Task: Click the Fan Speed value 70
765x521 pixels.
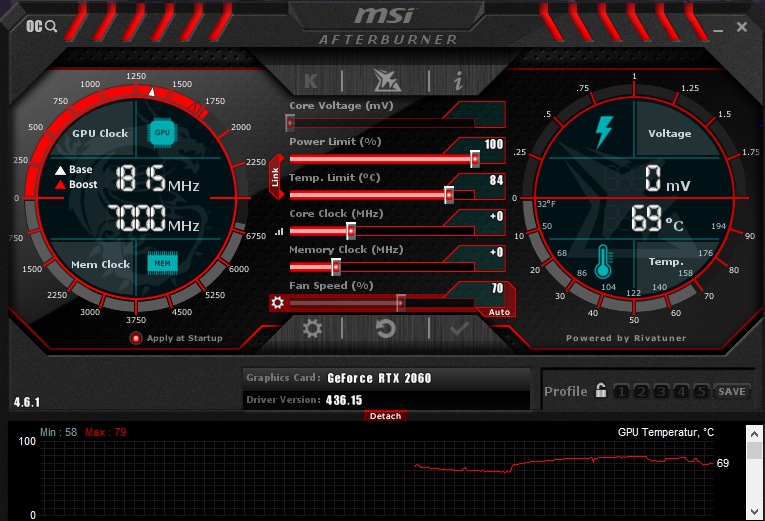Action: pyautogui.click(x=497, y=288)
